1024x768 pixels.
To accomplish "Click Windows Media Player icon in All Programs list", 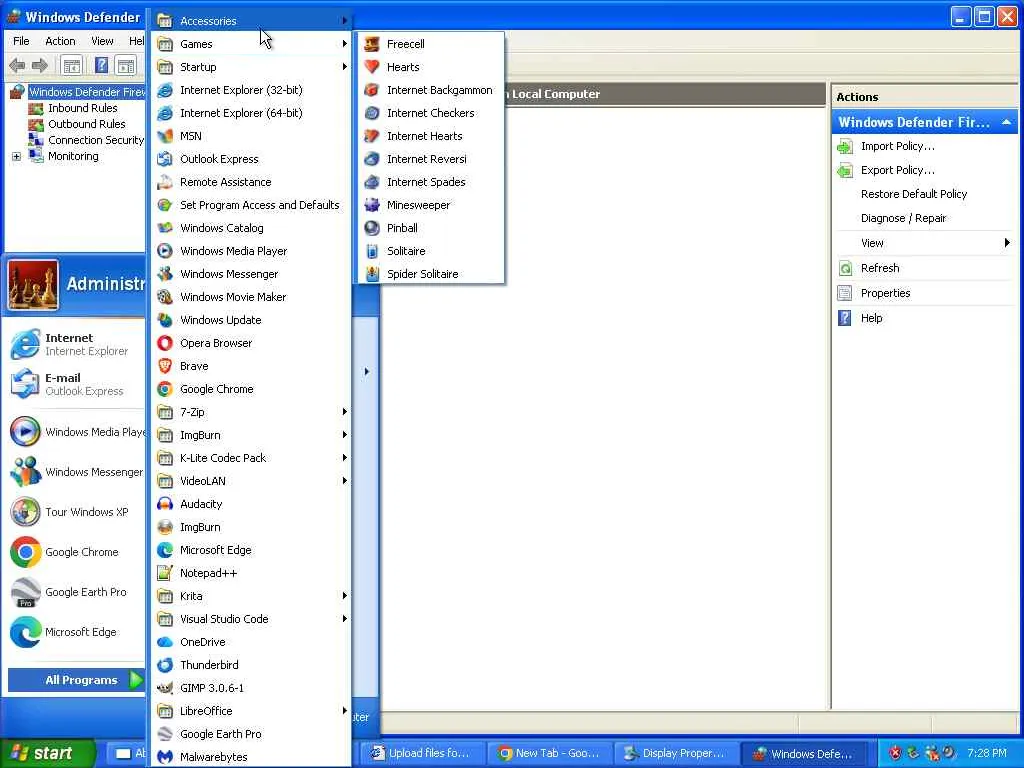I will 165,251.
